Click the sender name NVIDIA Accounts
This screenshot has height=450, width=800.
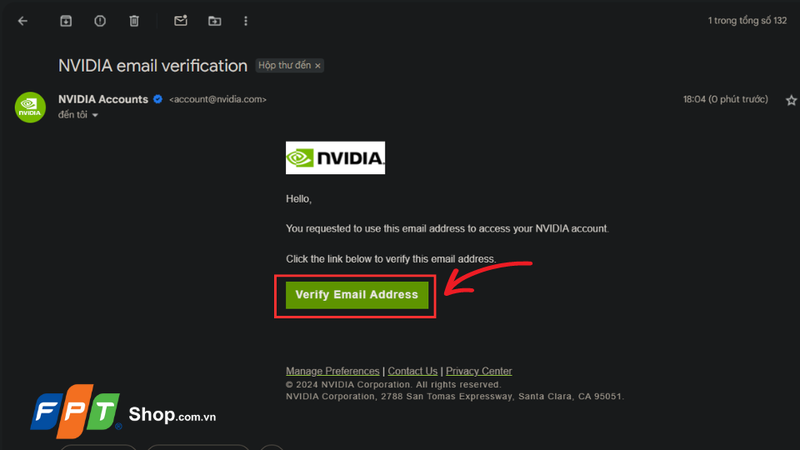click(103, 99)
